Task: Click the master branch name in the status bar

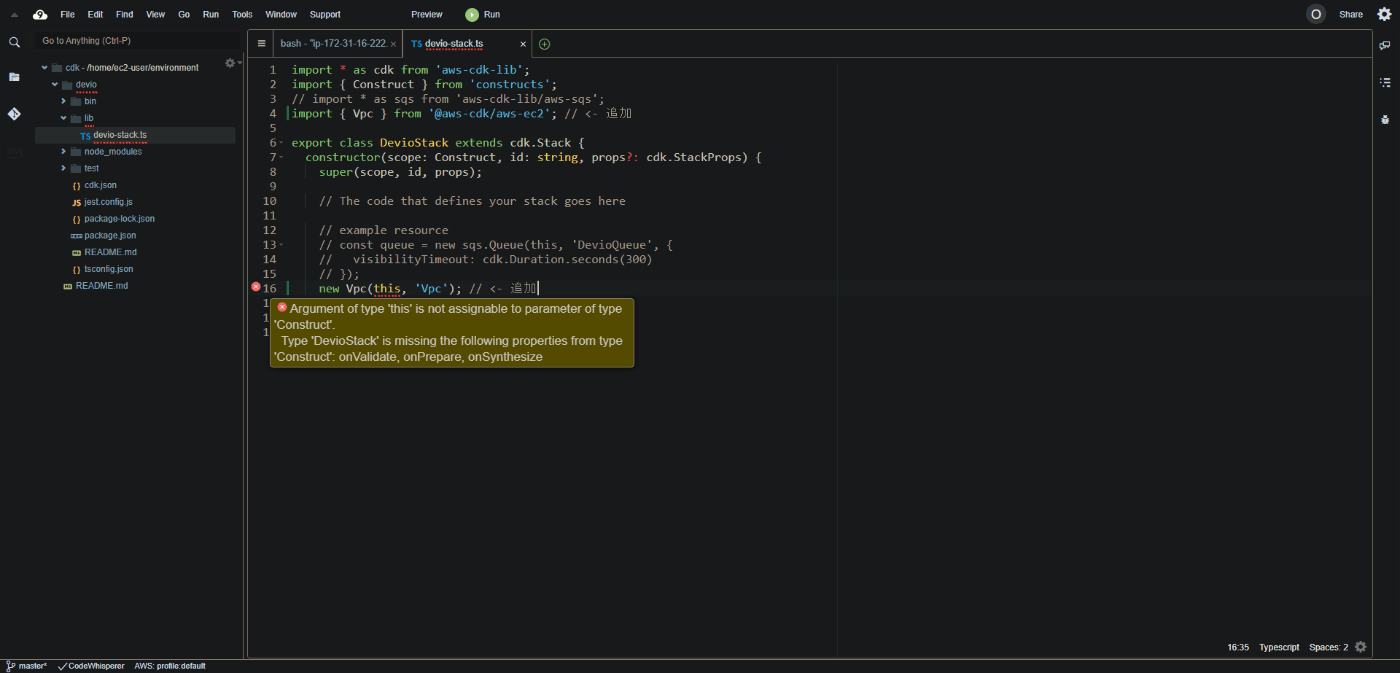Action: [x=32, y=666]
